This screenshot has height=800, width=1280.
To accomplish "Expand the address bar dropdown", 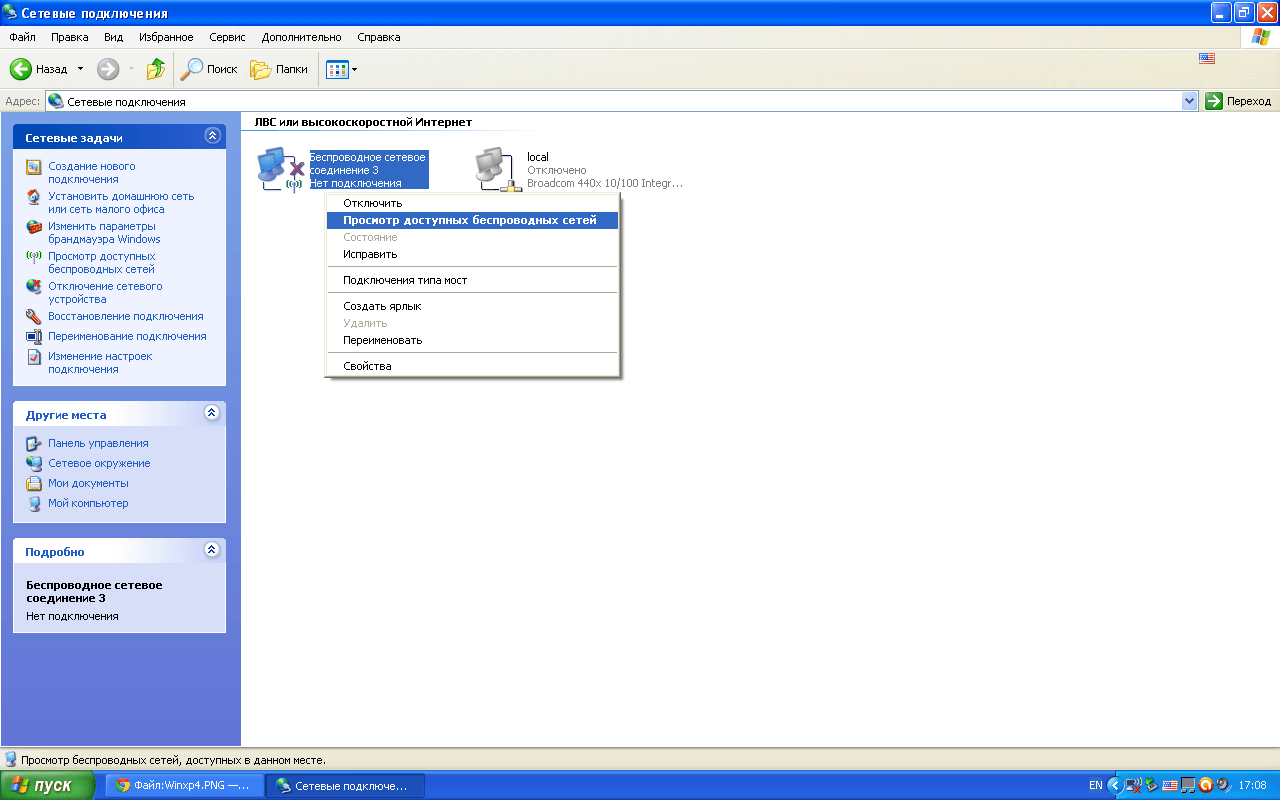I will click(1189, 101).
